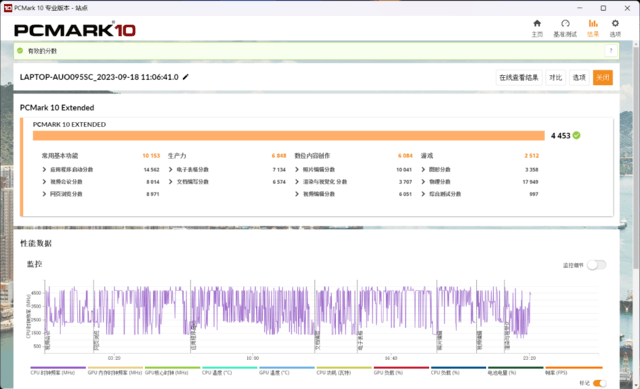This screenshot has width=640, height=389.
Task: Click the 选项 button in result header
Action: (579, 78)
